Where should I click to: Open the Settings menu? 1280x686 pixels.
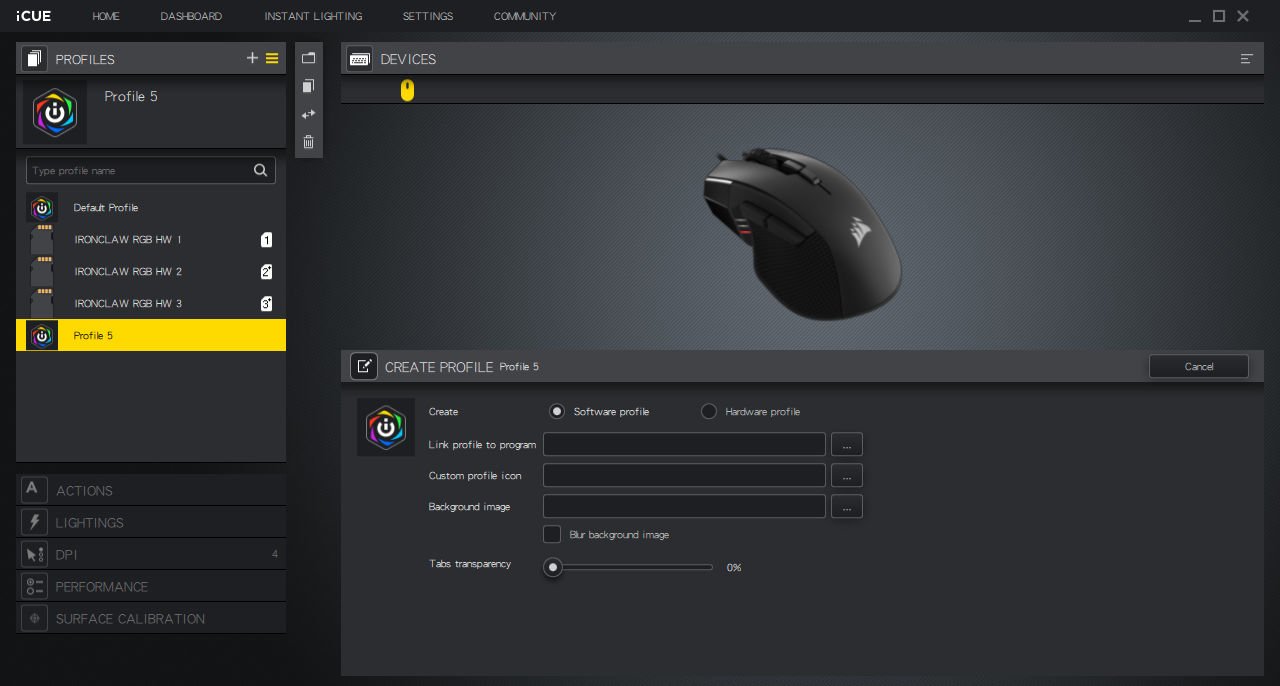pyautogui.click(x=428, y=16)
